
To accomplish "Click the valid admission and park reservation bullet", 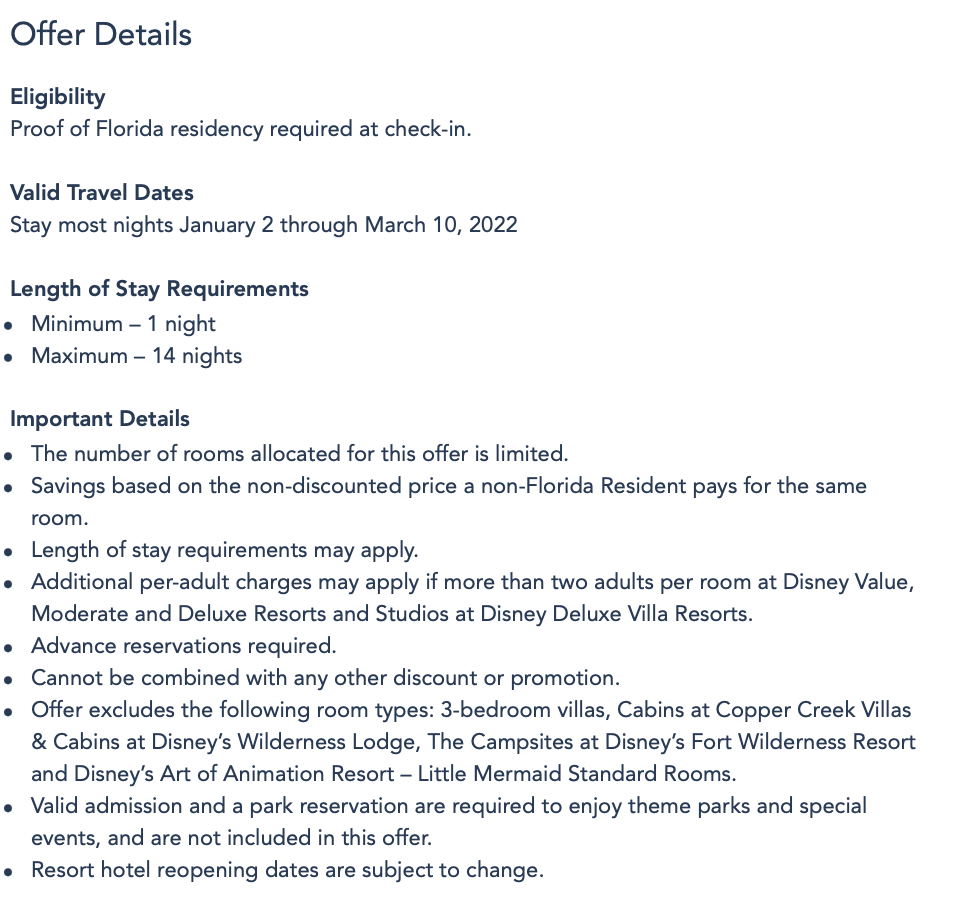I will click(x=448, y=806).
